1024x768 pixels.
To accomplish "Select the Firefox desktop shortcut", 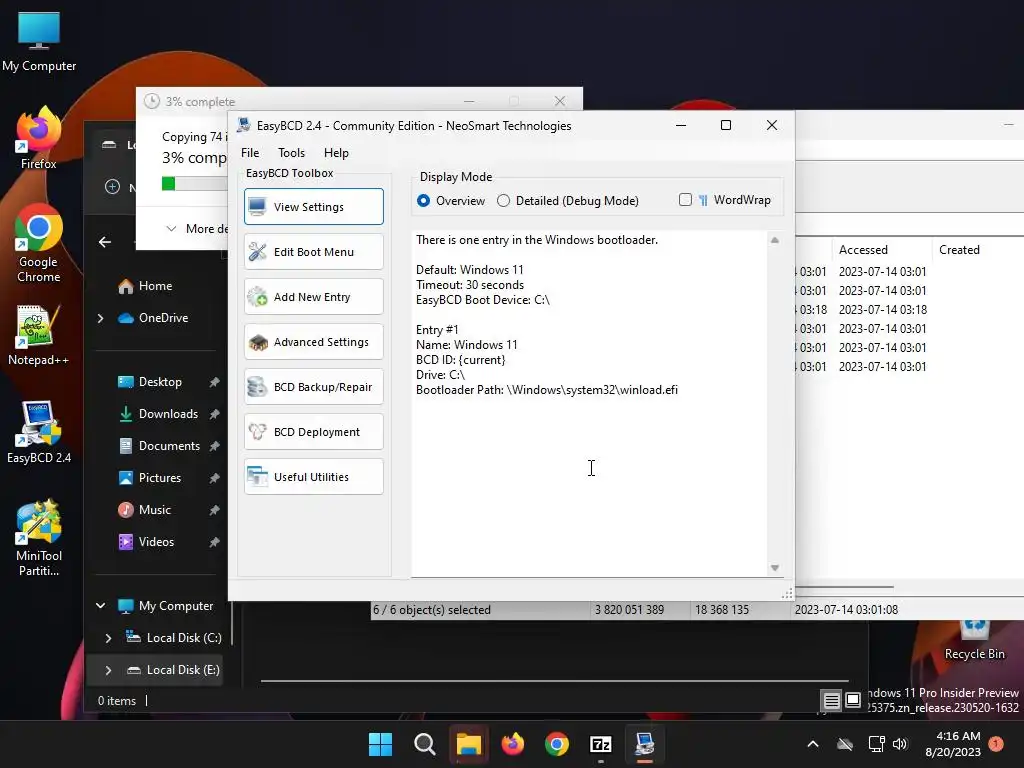I will pyautogui.click(x=39, y=138).
